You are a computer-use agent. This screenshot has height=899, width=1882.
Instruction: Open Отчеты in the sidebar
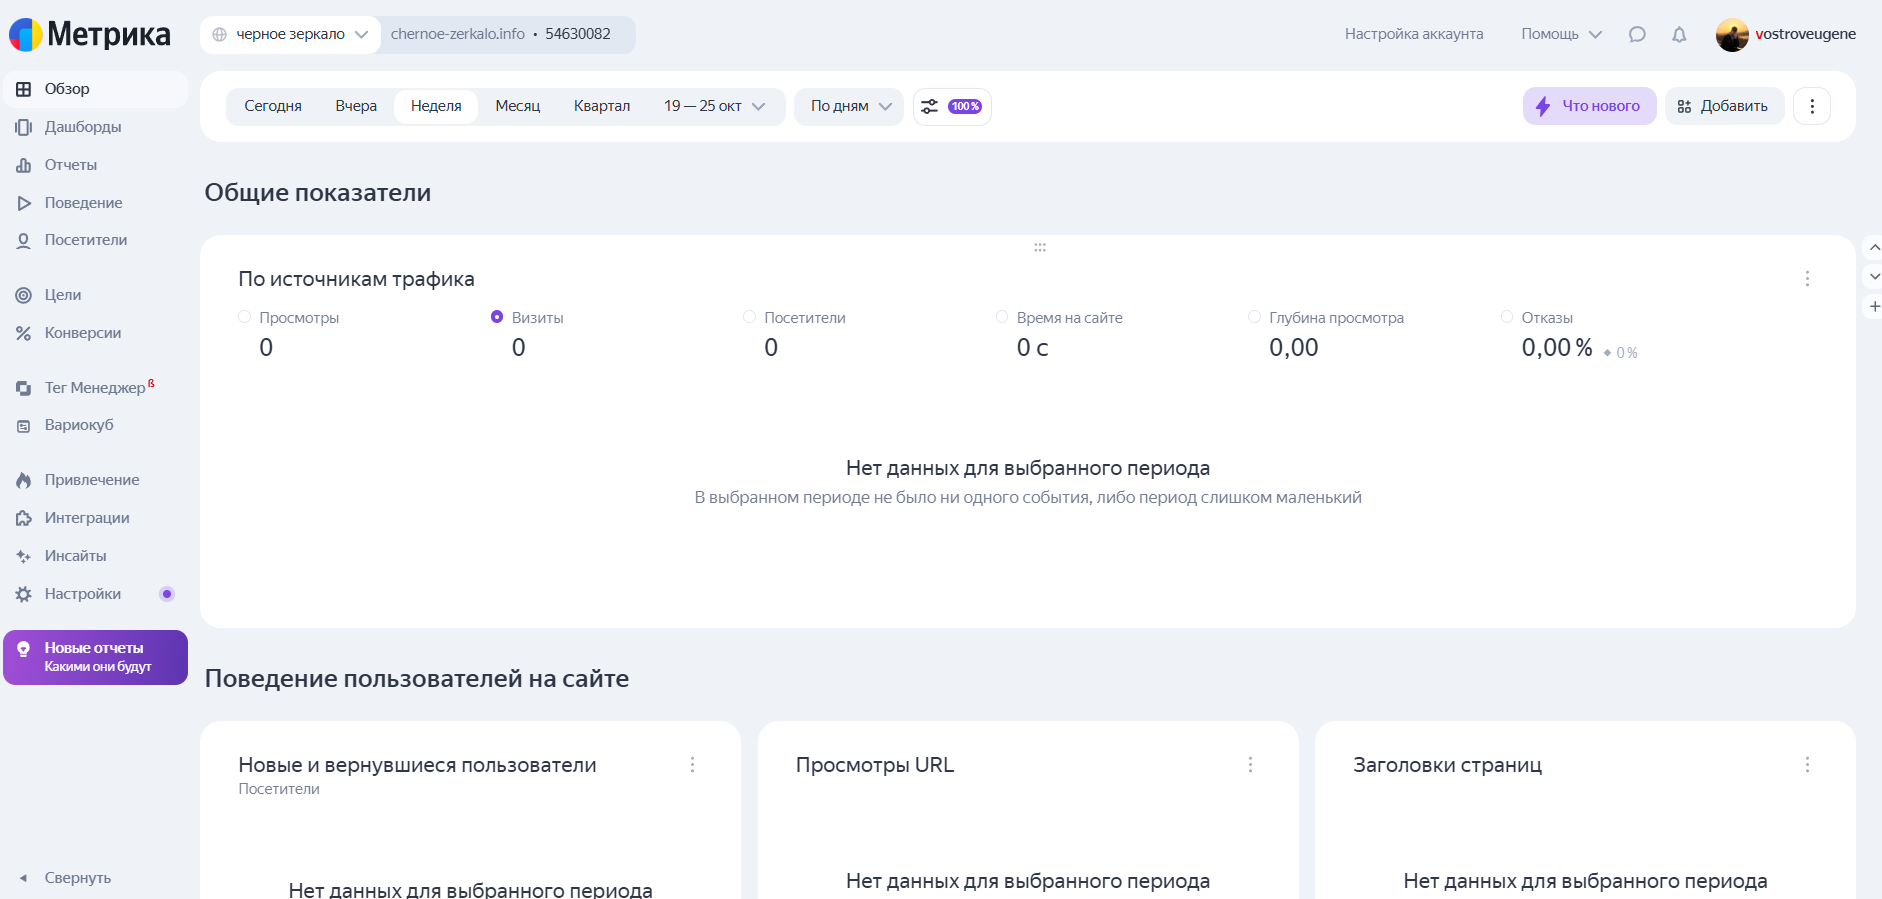[x=70, y=165]
